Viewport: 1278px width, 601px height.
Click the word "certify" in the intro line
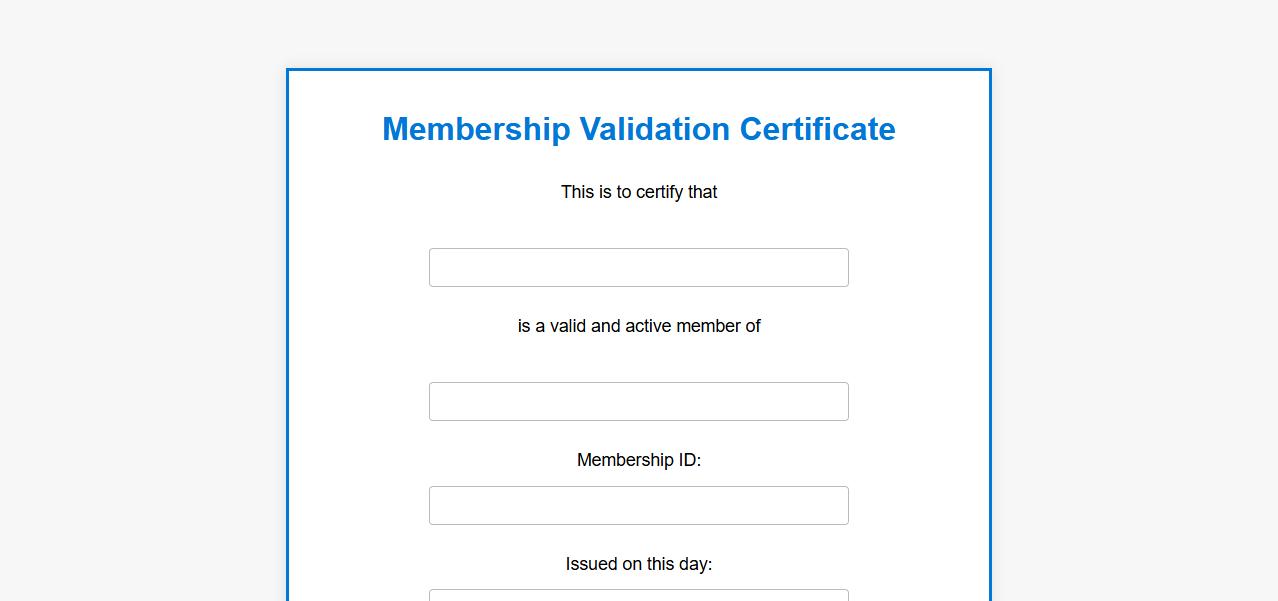pos(662,192)
